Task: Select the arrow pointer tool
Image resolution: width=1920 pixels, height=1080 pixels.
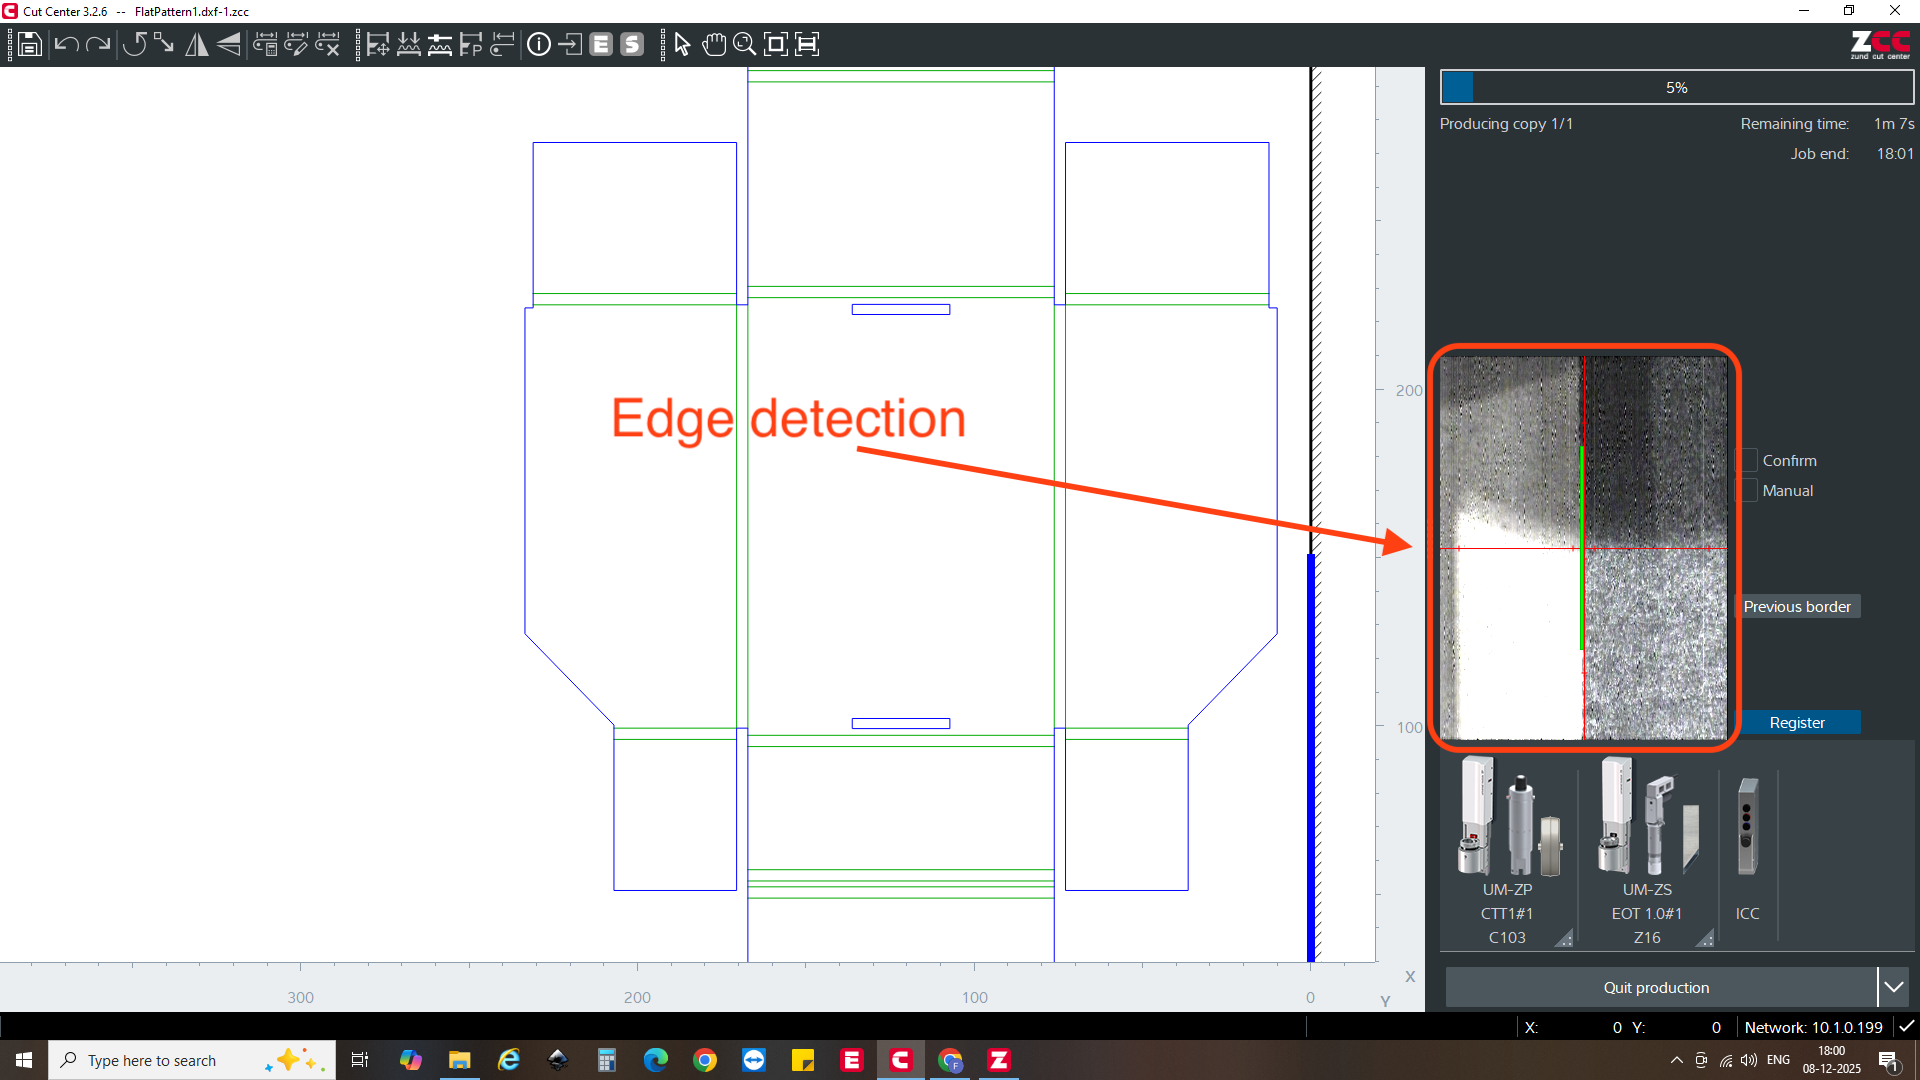Action: pos(682,44)
